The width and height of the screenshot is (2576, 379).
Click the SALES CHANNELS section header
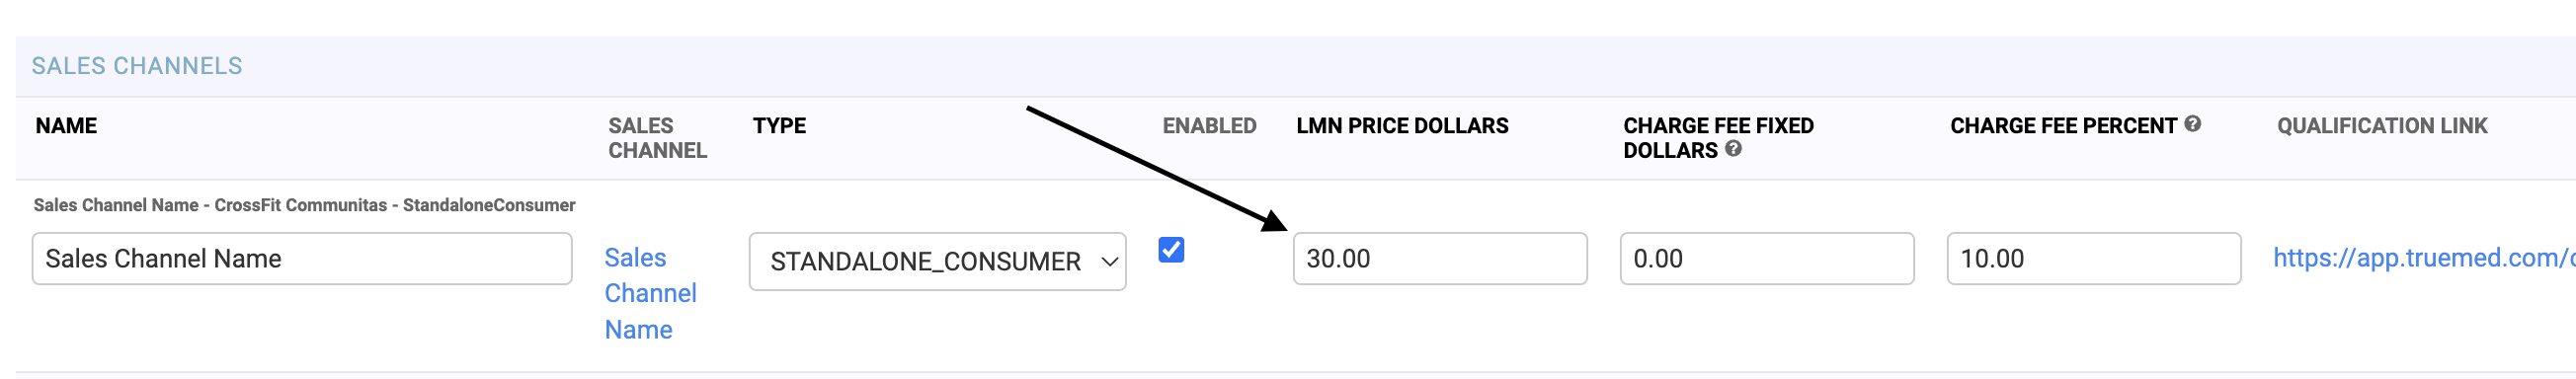click(137, 66)
